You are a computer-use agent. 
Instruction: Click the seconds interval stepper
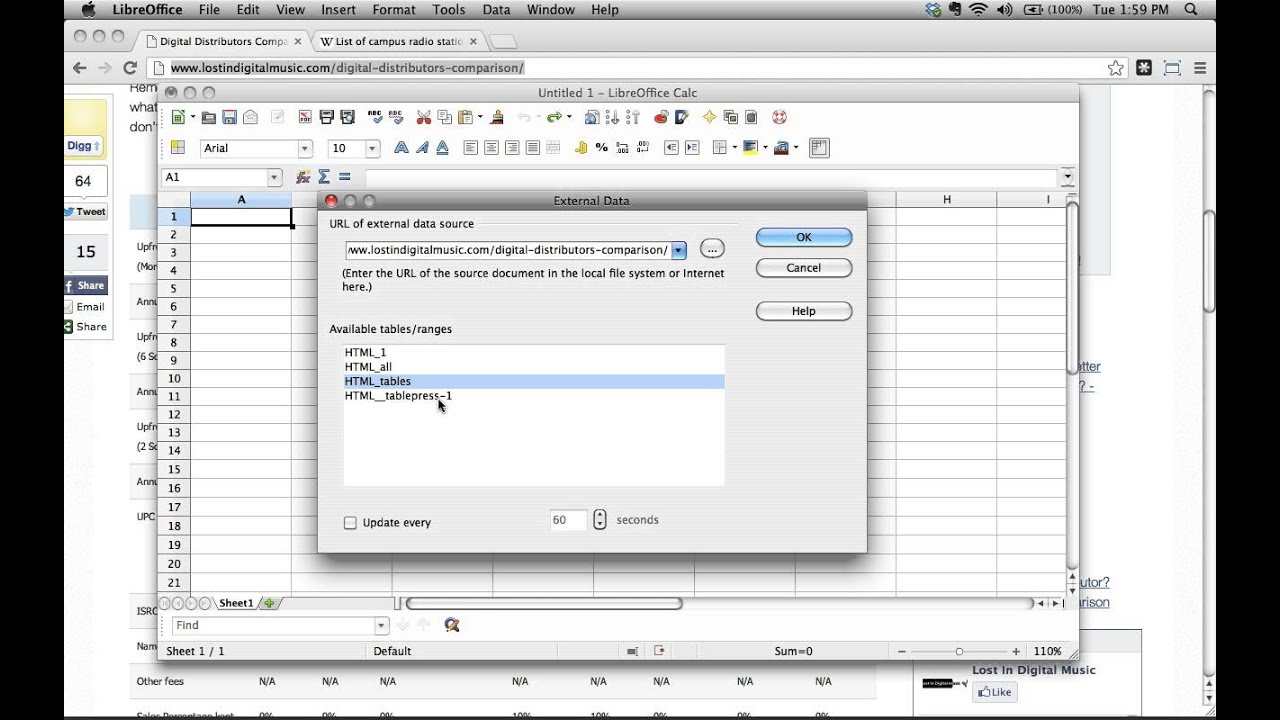tap(600, 520)
